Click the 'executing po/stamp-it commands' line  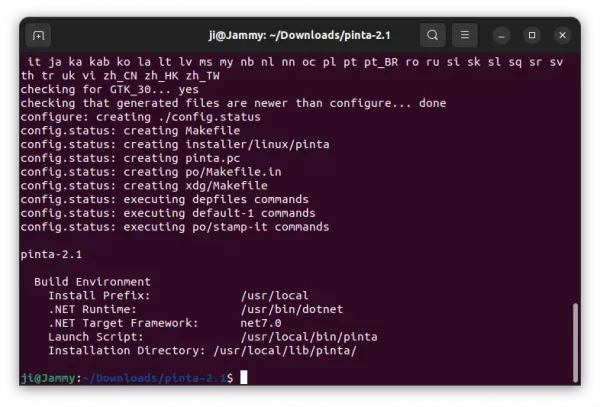pos(175,227)
